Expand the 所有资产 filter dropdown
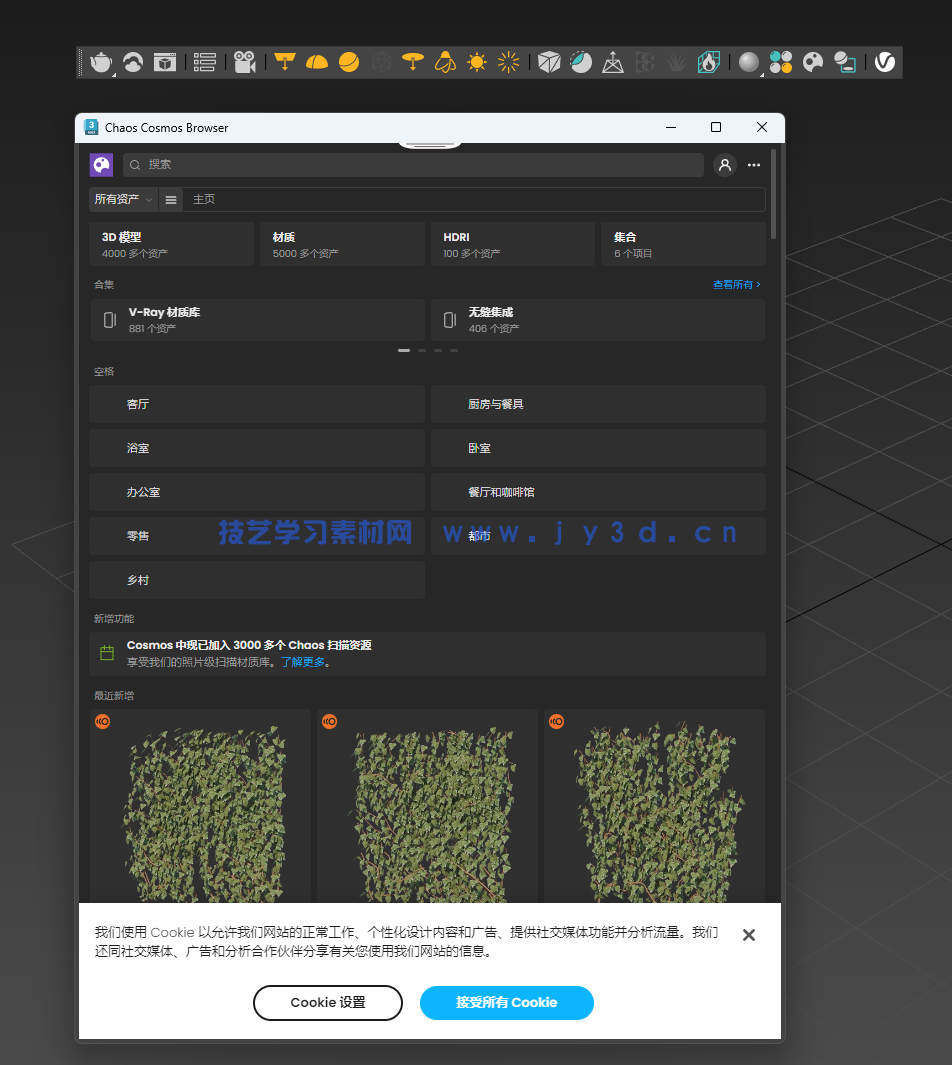This screenshot has height=1065, width=952. click(x=121, y=199)
